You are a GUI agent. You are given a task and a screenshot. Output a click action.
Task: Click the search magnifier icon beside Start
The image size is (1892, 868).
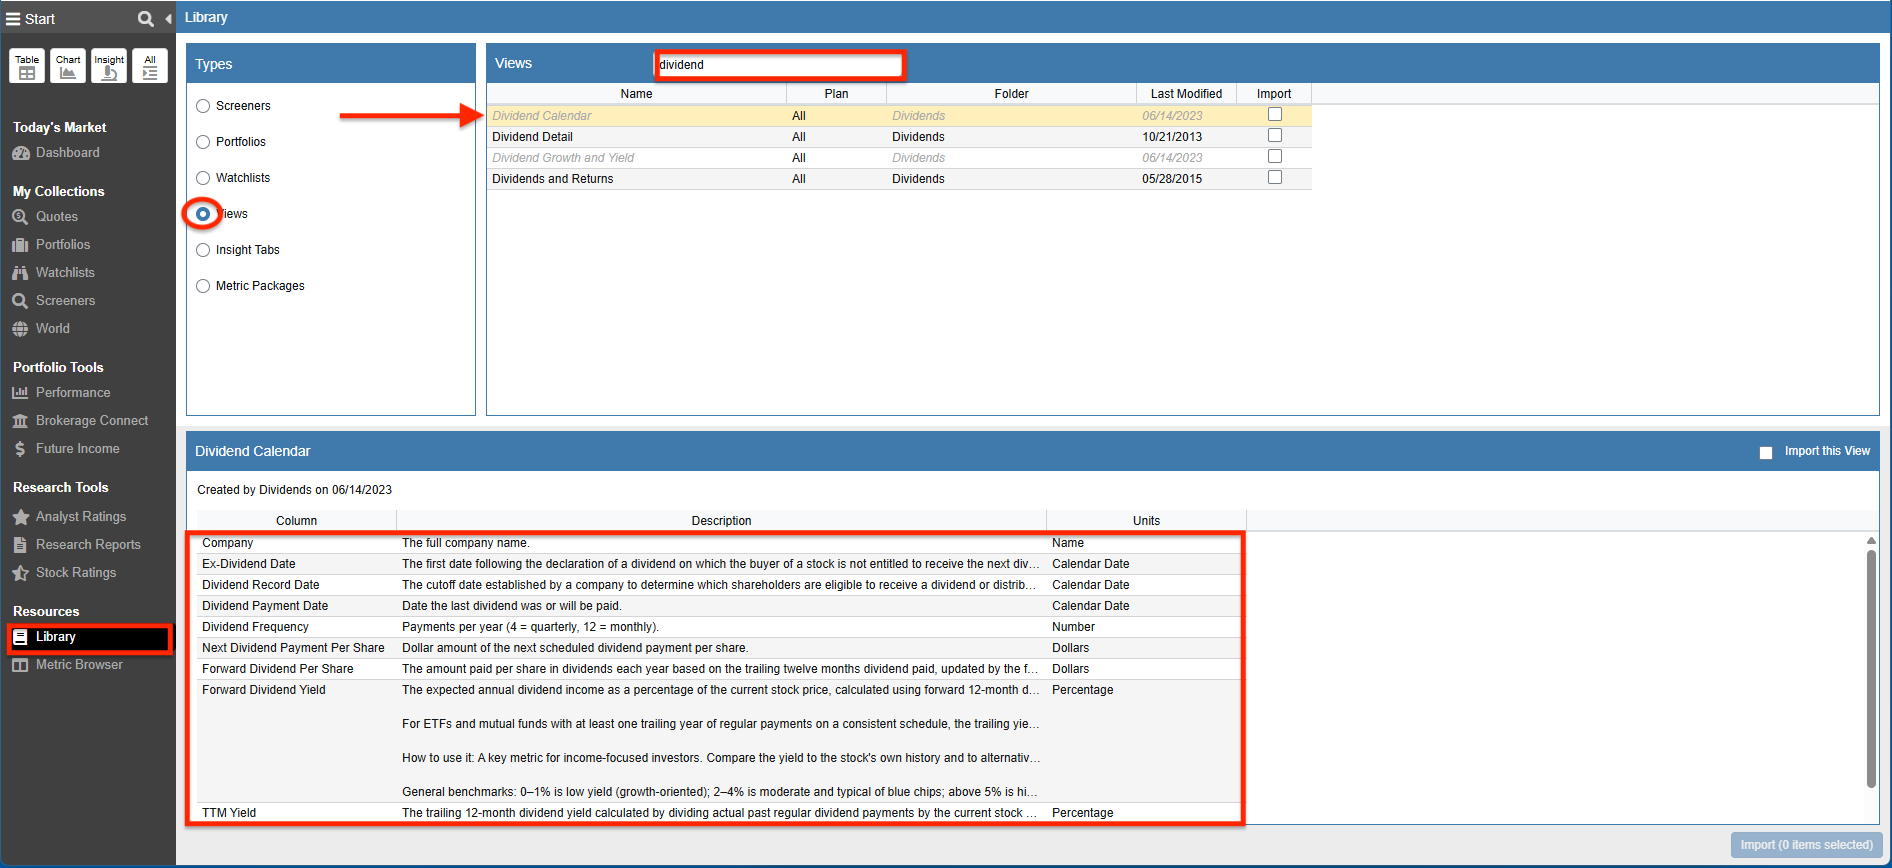pos(146,19)
